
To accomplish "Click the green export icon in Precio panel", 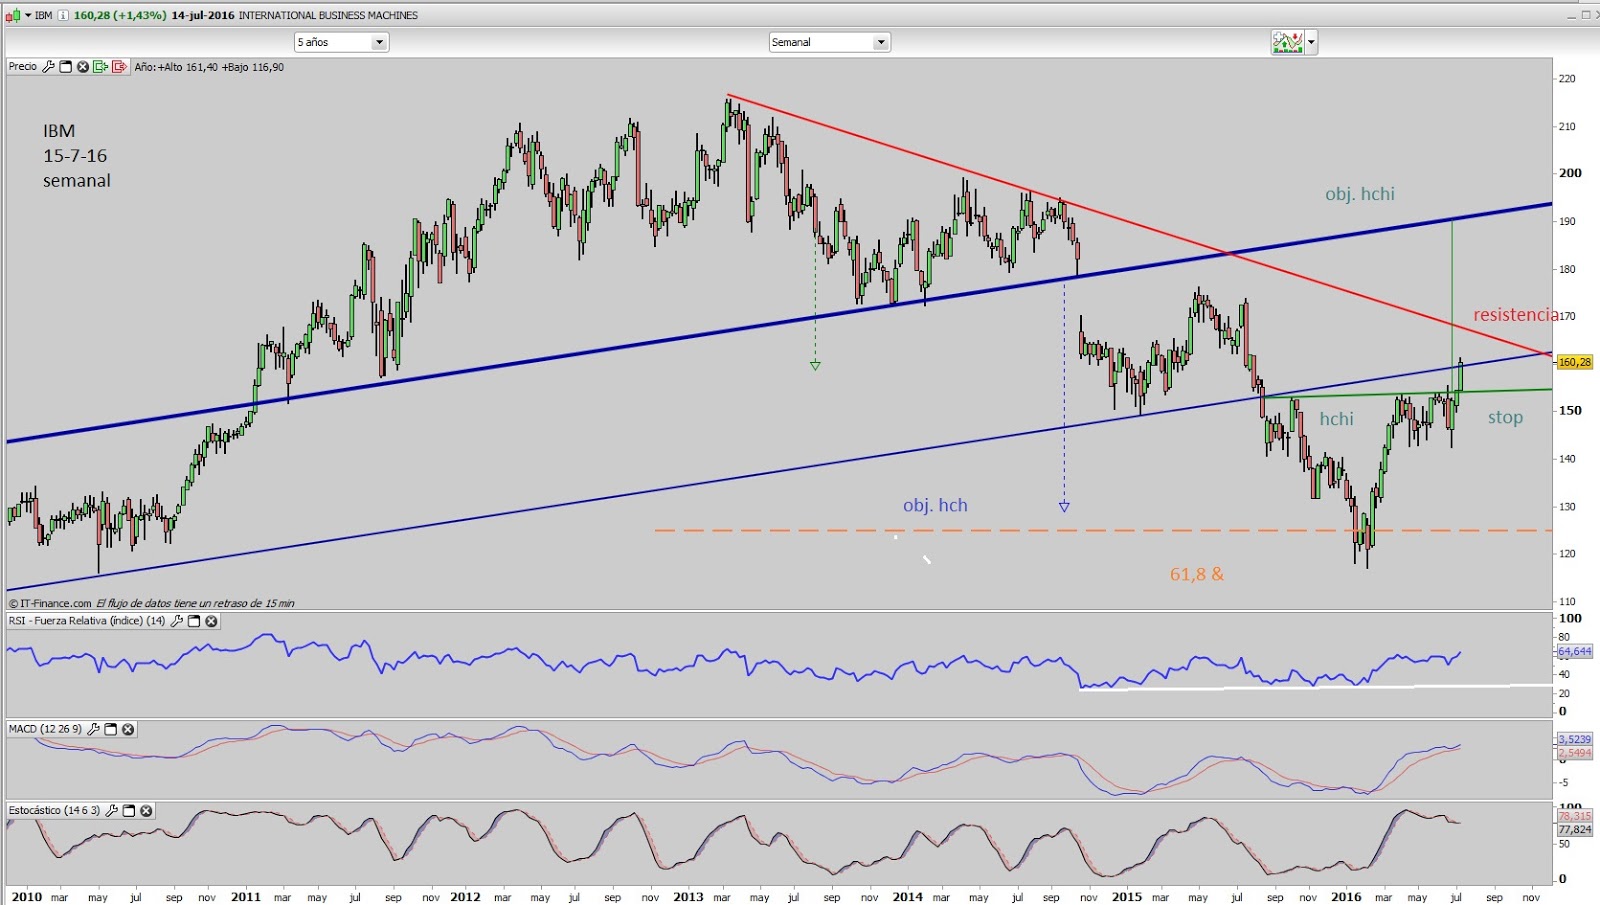I will pos(101,67).
